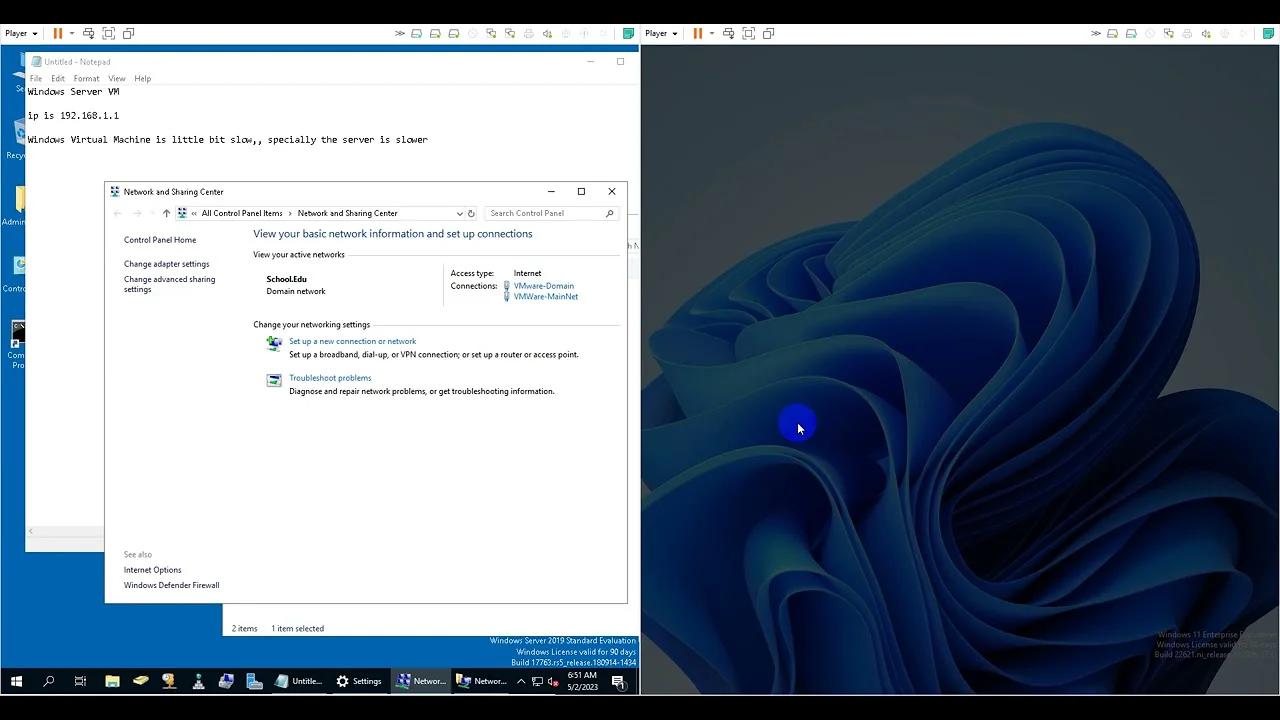Click the VMware-Domain connection link
The width and height of the screenshot is (1280, 720).
(x=543, y=285)
